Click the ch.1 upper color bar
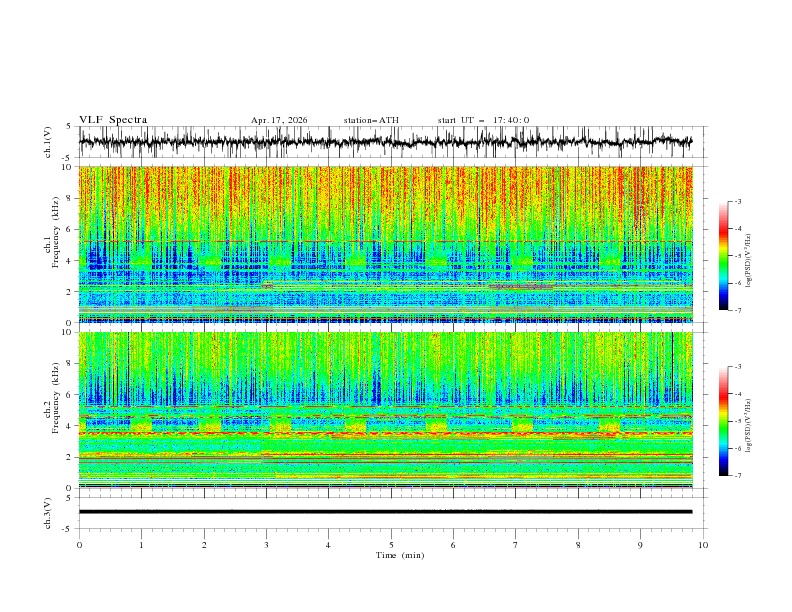Screen dimensions: 792x612 coord(723,256)
